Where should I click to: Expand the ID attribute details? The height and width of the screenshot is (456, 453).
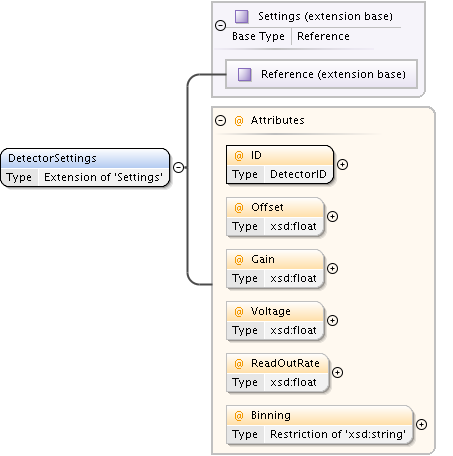click(x=342, y=164)
